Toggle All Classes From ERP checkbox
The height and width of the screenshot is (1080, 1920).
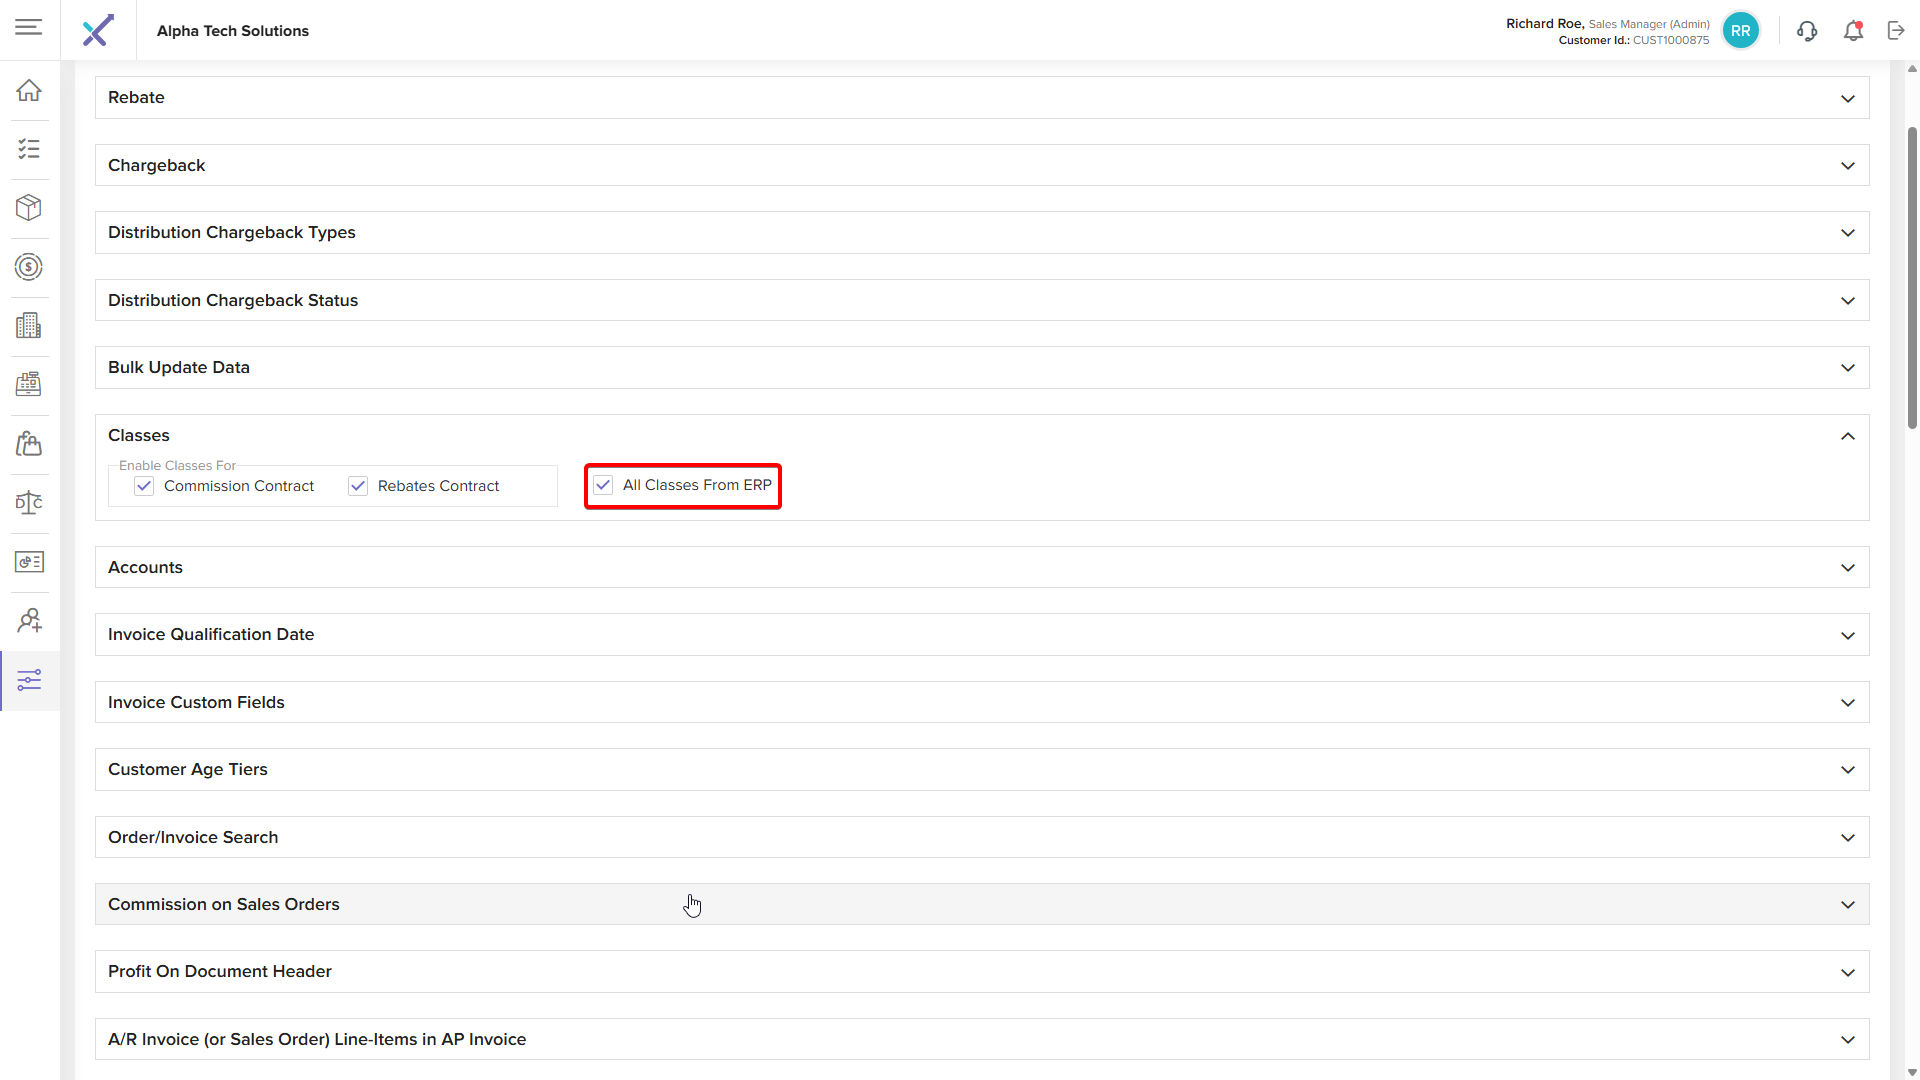pos(603,485)
